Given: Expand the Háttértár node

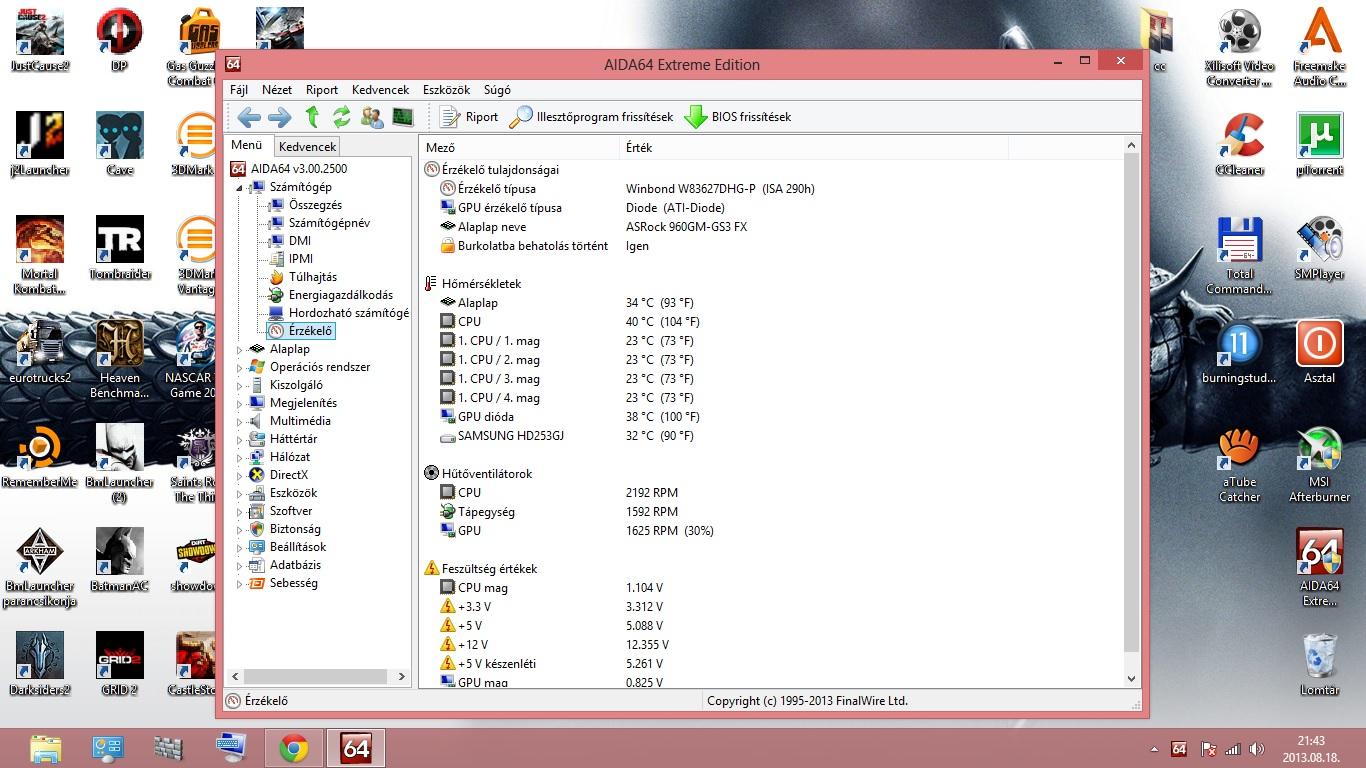Looking at the screenshot, I should pos(240,439).
